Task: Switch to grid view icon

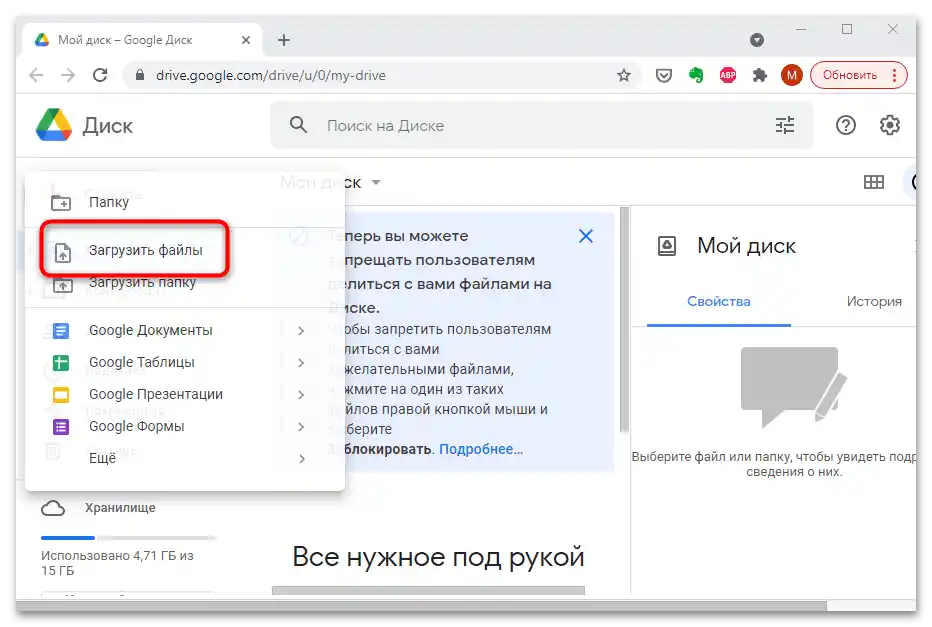Action: click(873, 182)
